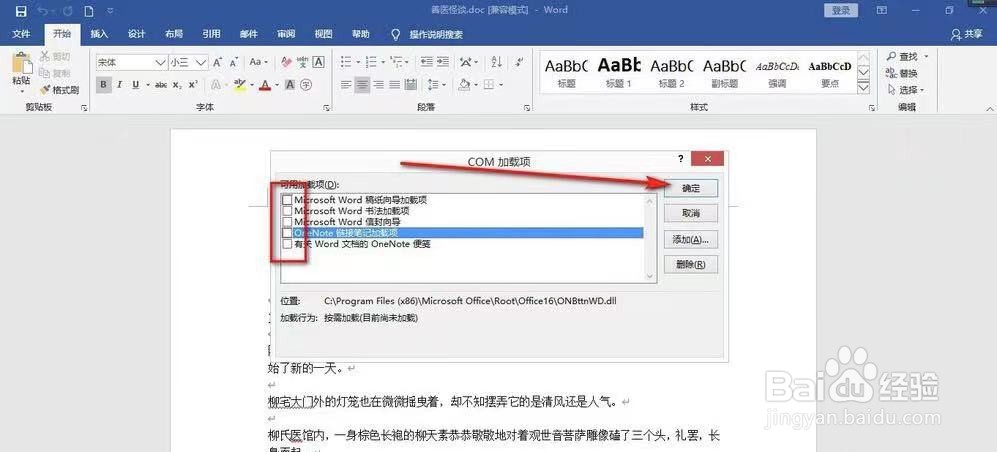
Task: Open the numbered list dropdown arrow
Action: (383, 62)
